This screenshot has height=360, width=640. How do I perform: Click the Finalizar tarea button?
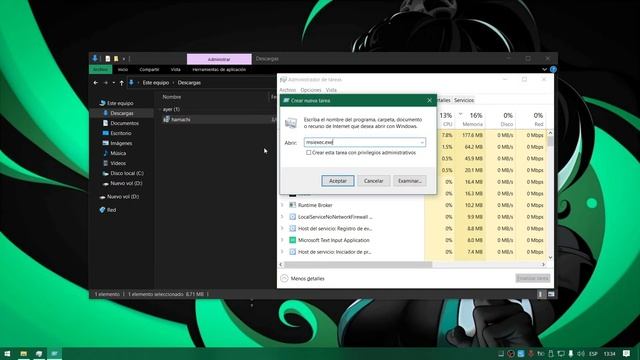click(x=532, y=278)
